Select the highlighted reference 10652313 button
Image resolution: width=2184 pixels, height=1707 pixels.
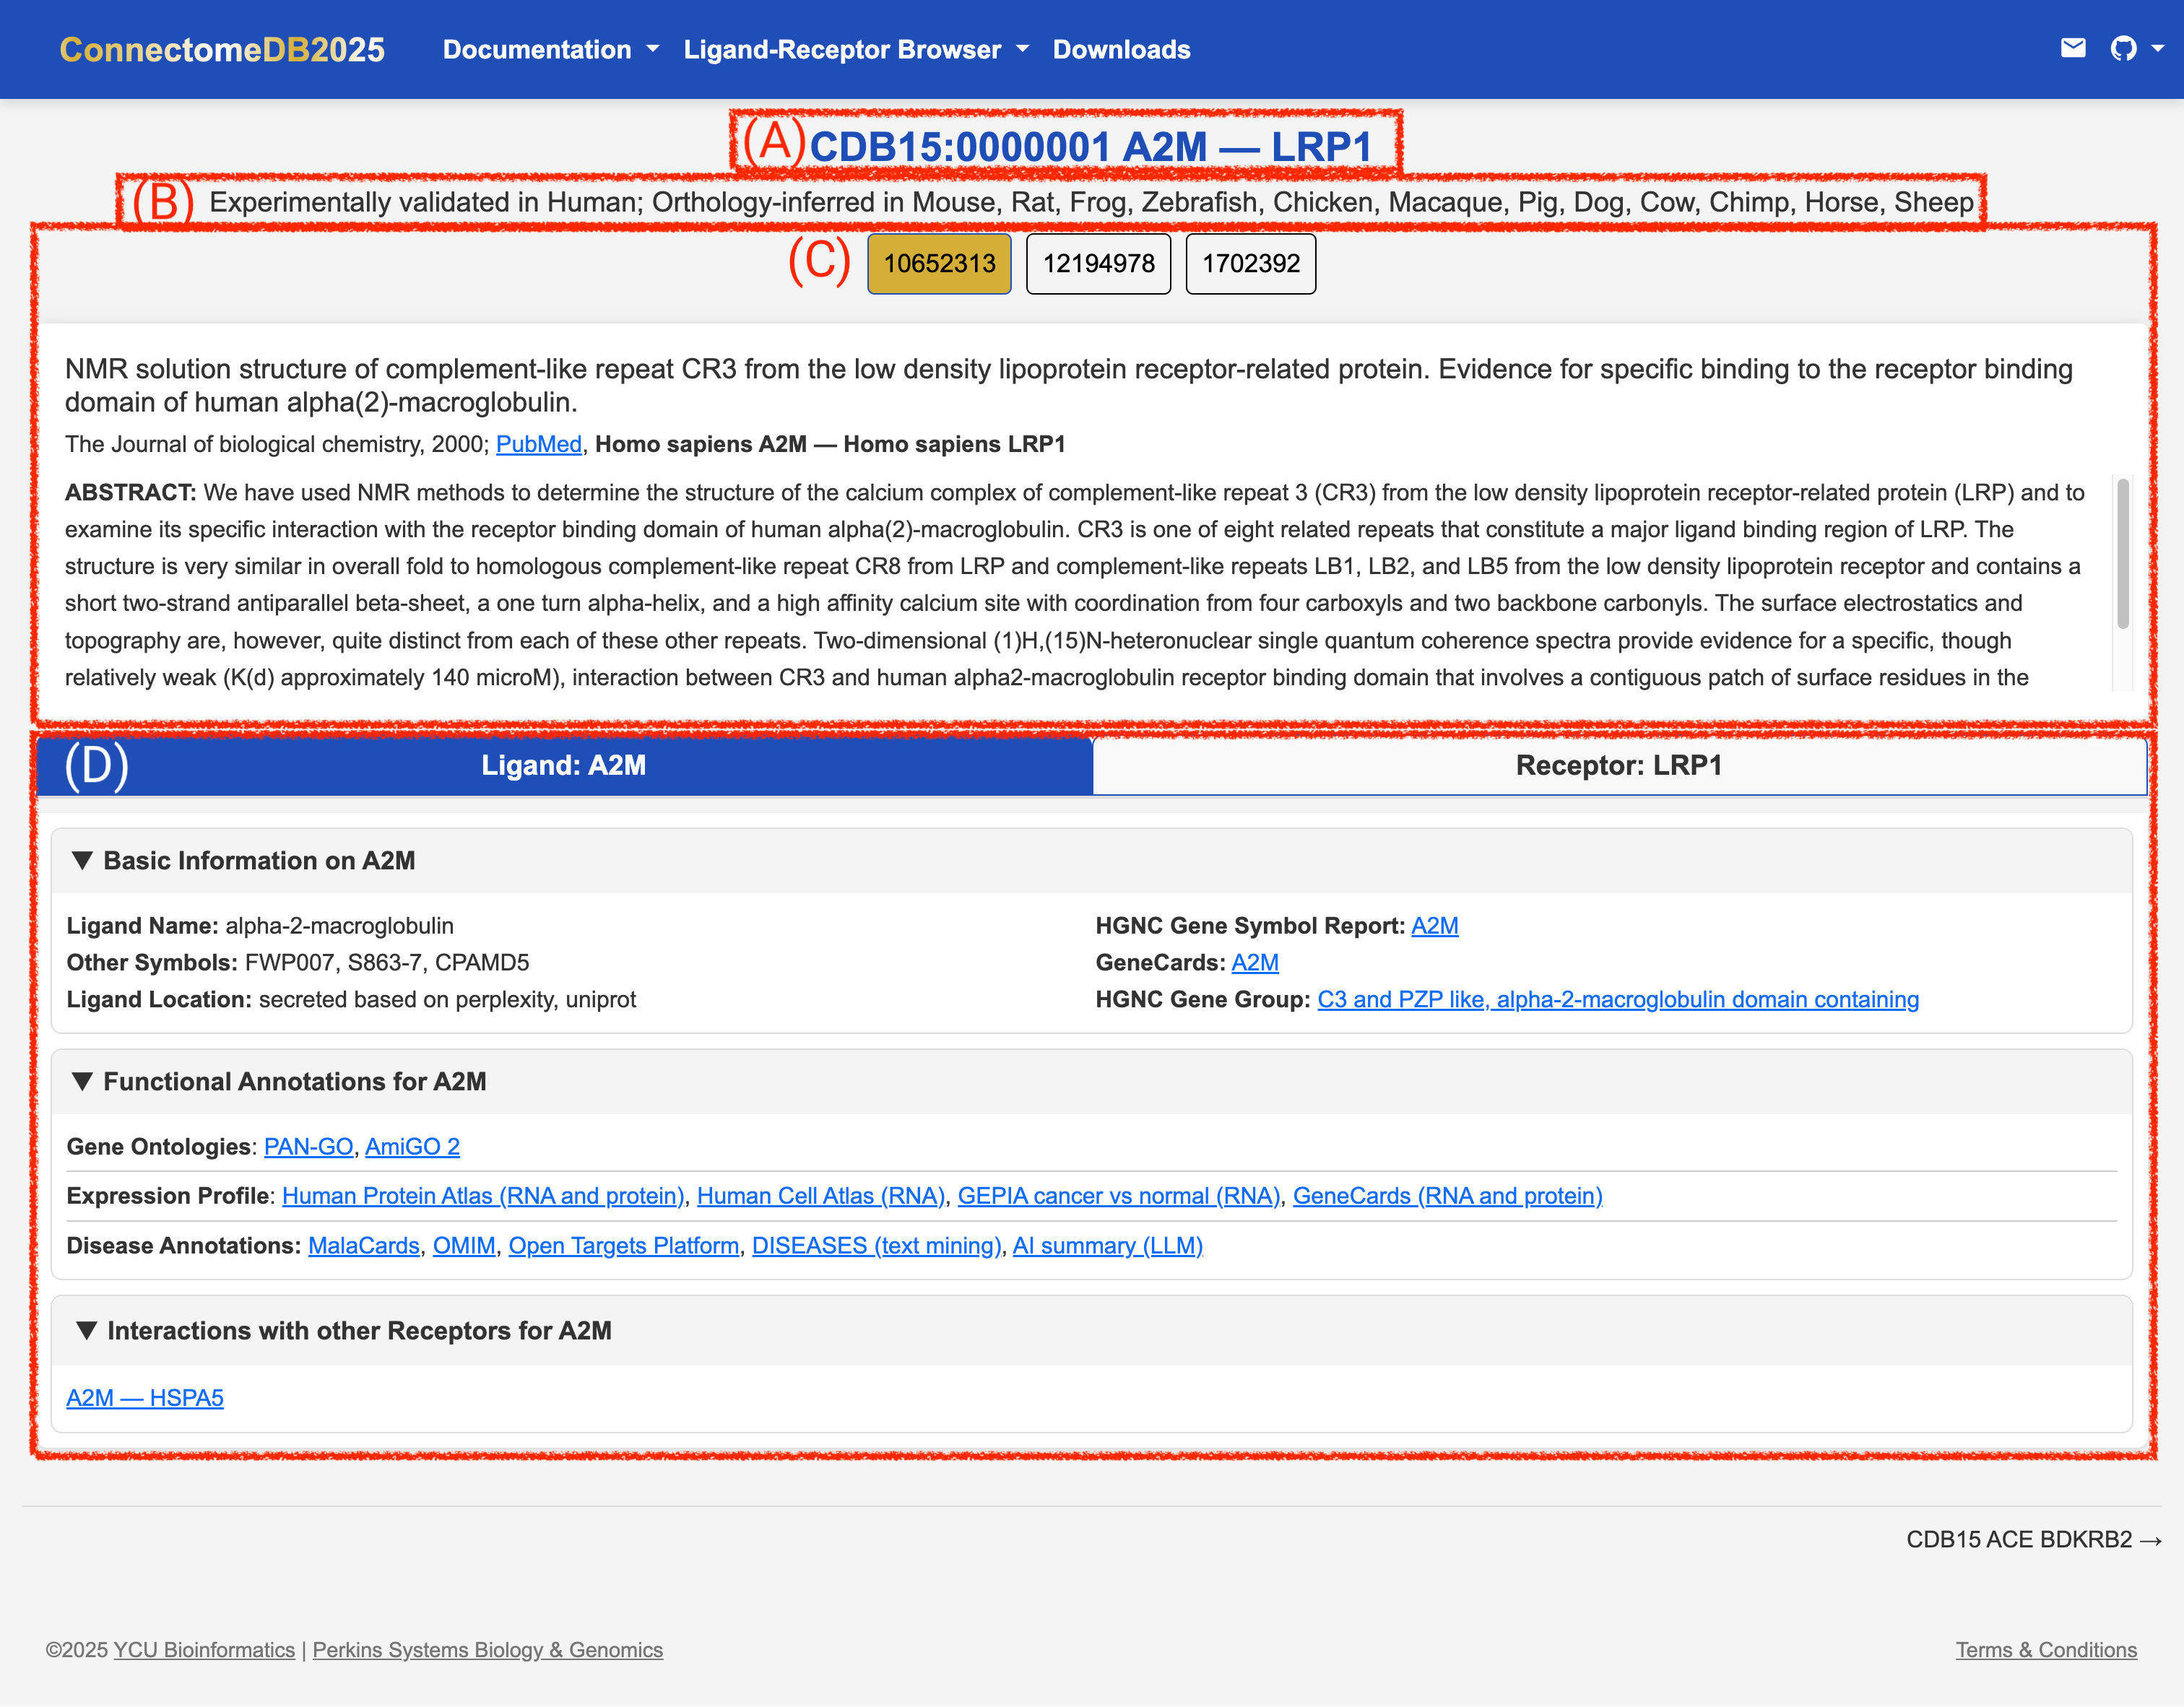click(x=939, y=264)
